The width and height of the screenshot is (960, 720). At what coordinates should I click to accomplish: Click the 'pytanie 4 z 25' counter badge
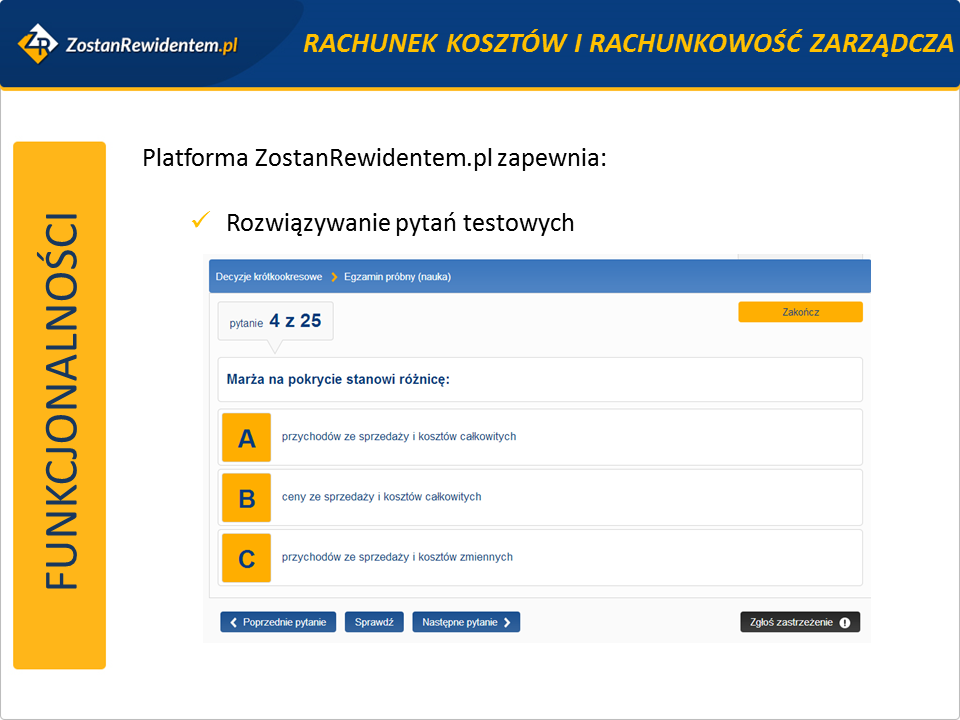[x=276, y=322]
